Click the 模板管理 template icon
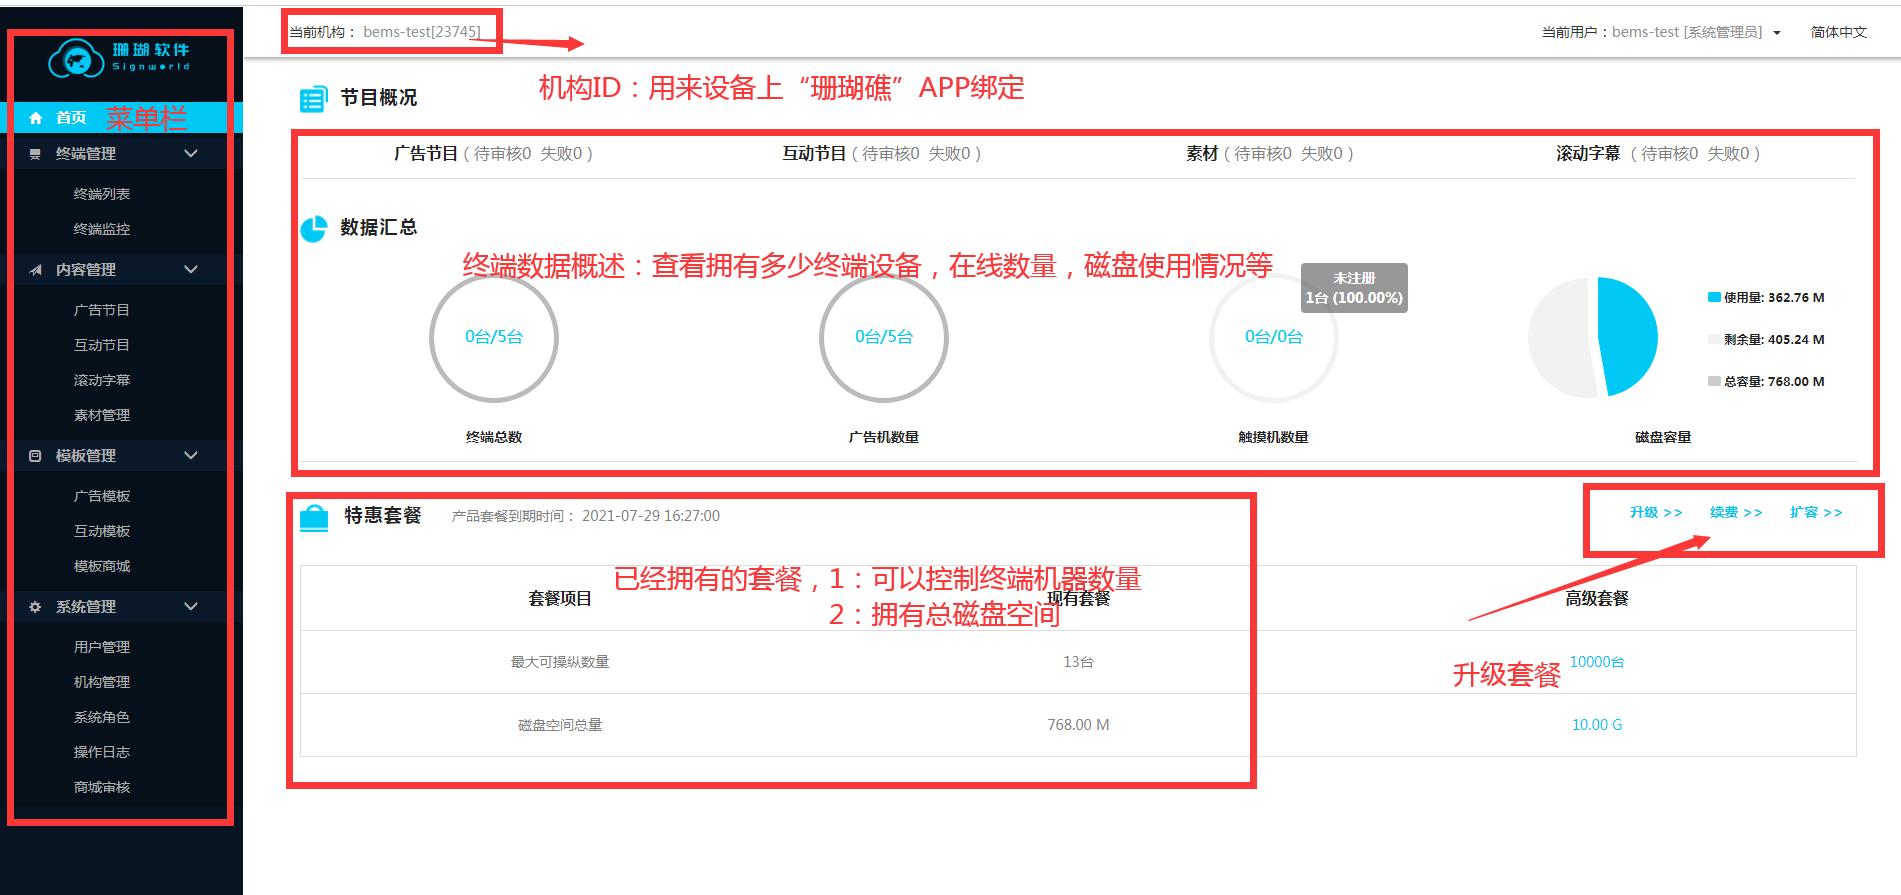This screenshot has width=1901, height=895. [35, 456]
